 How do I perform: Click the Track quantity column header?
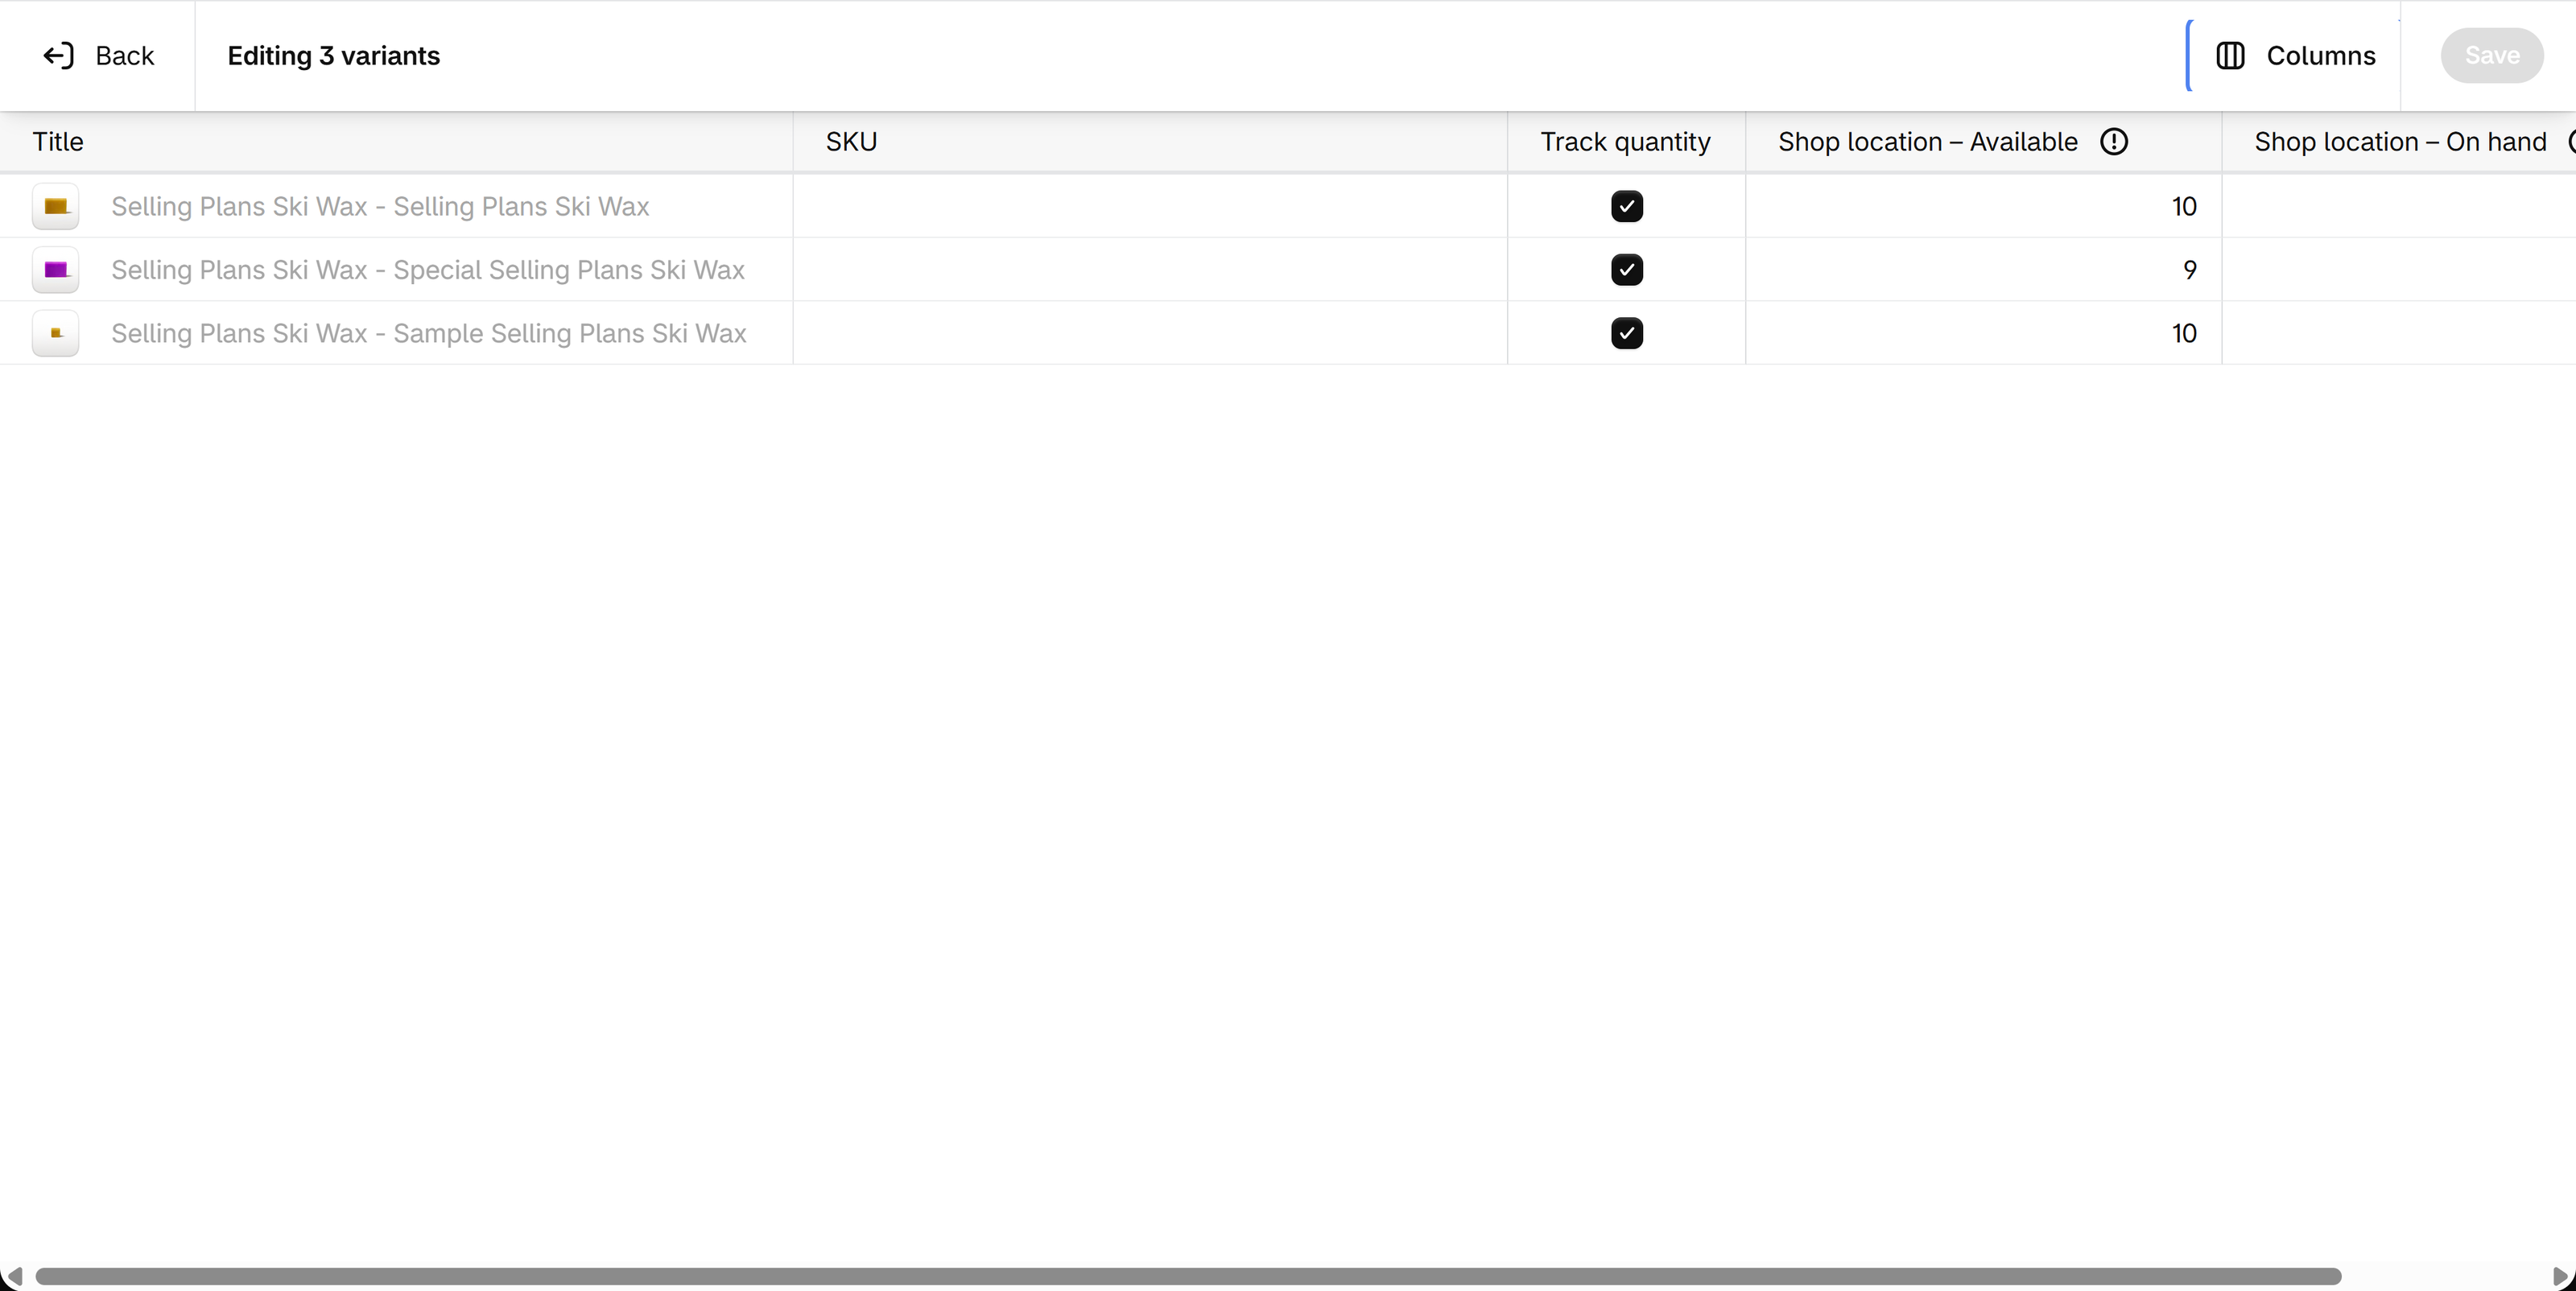coord(1625,142)
